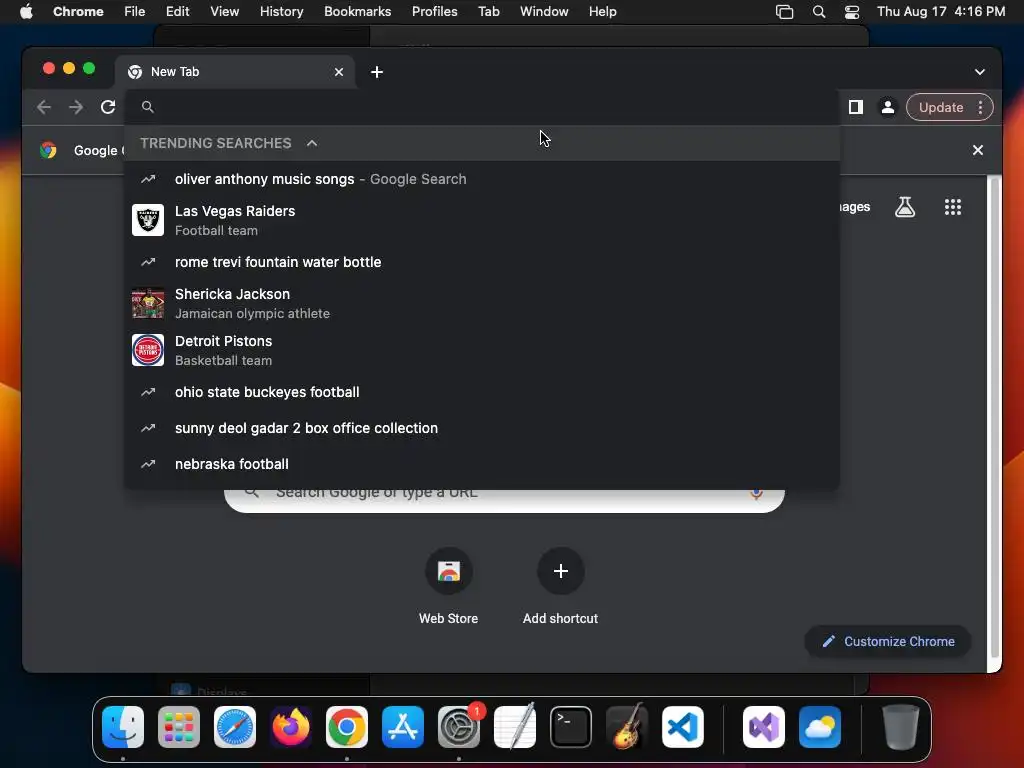Open Visual Studio from the Dock
The width and height of the screenshot is (1024, 768).
pyautogui.click(x=764, y=727)
